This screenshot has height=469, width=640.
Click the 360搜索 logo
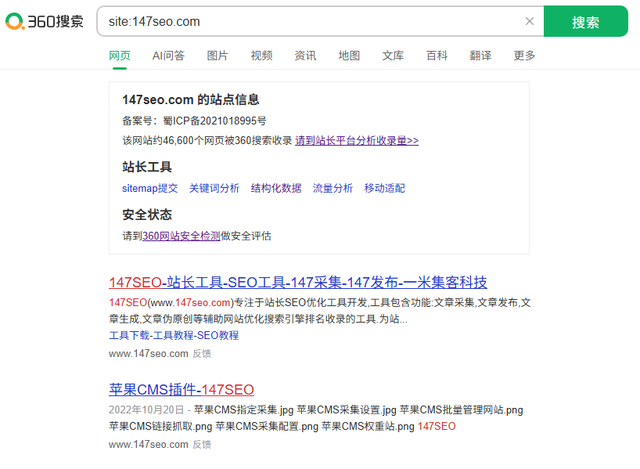pyautogui.click(x=44, y=21)
